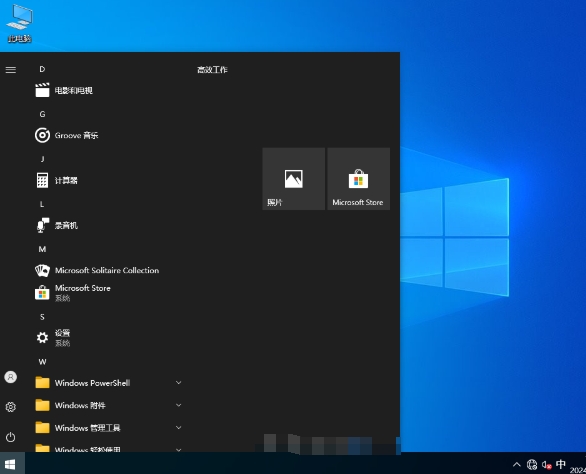The image size is (586, 474).
Task: Click the Windows Start button in the taskbar
Action: point(10,465)
